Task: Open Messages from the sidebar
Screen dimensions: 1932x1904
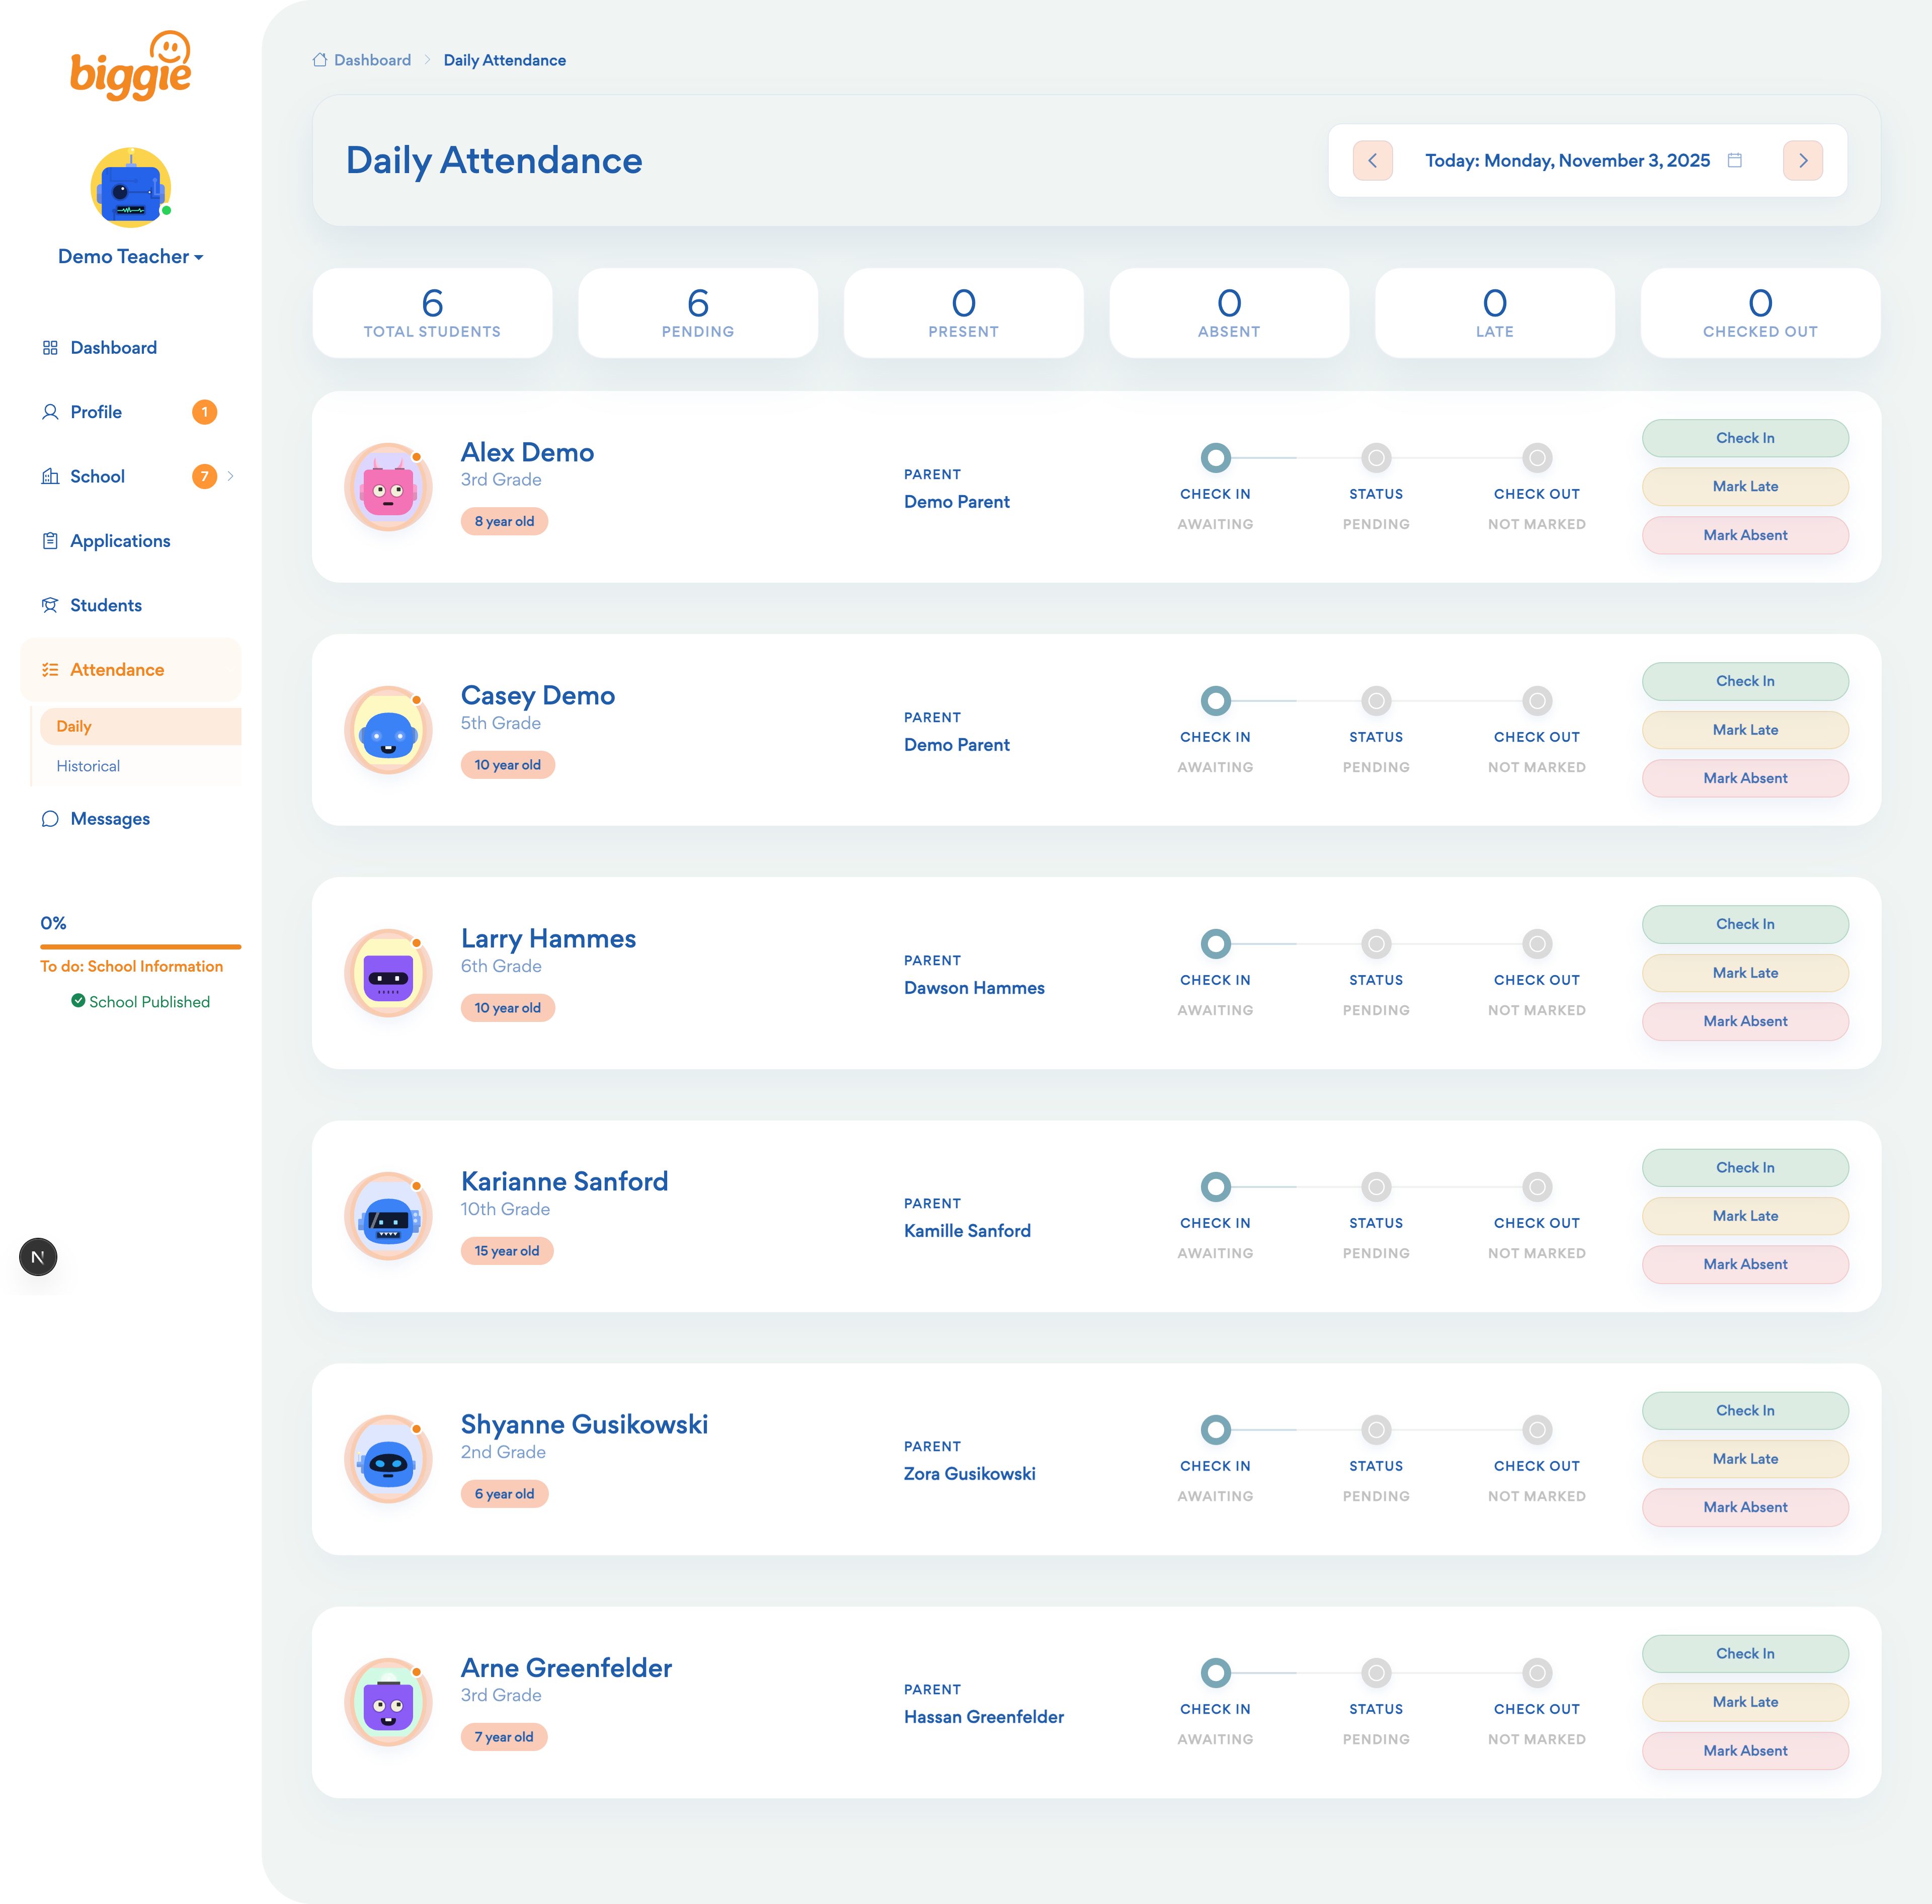Action: [x=110, y=818]
